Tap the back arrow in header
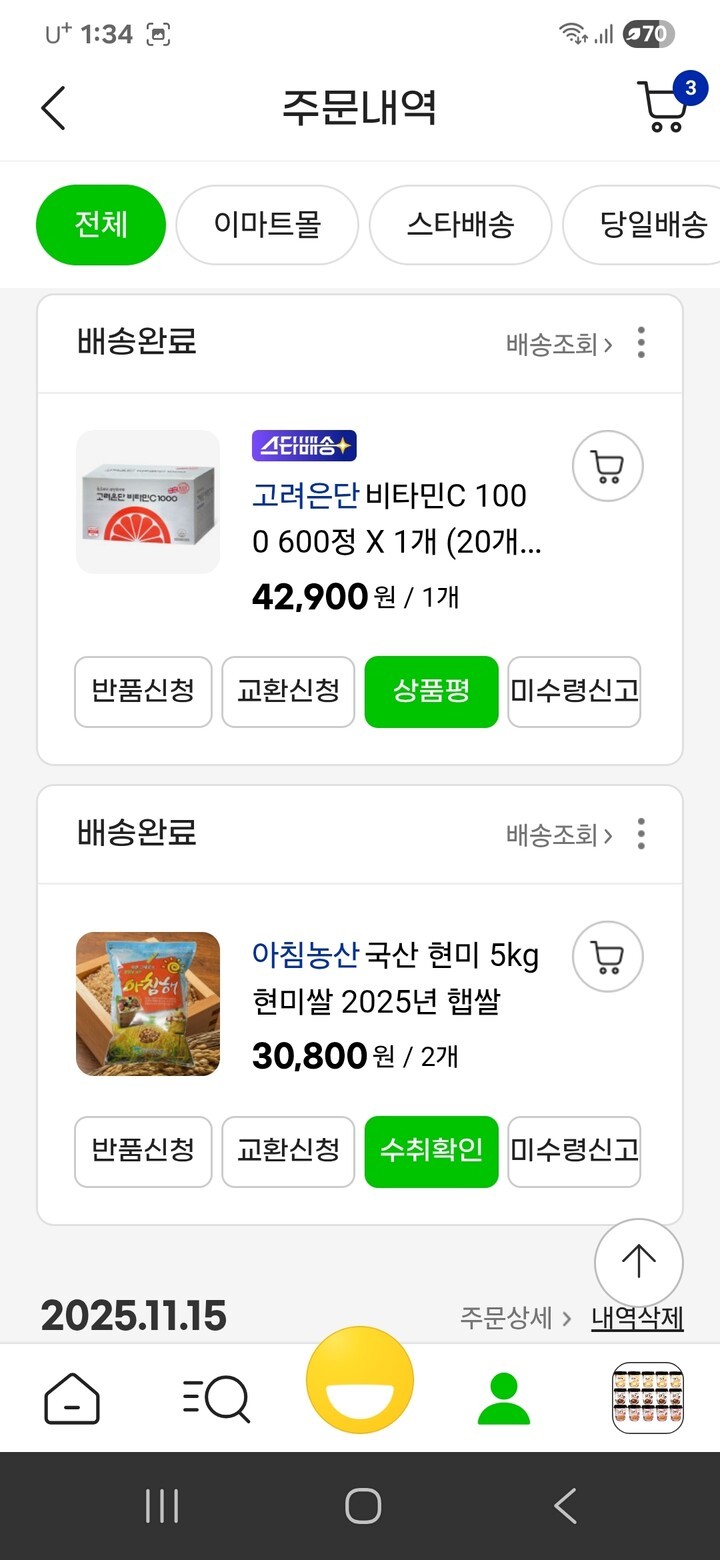The height and width of the screenshot is (1560, 720). coord(54,108)
